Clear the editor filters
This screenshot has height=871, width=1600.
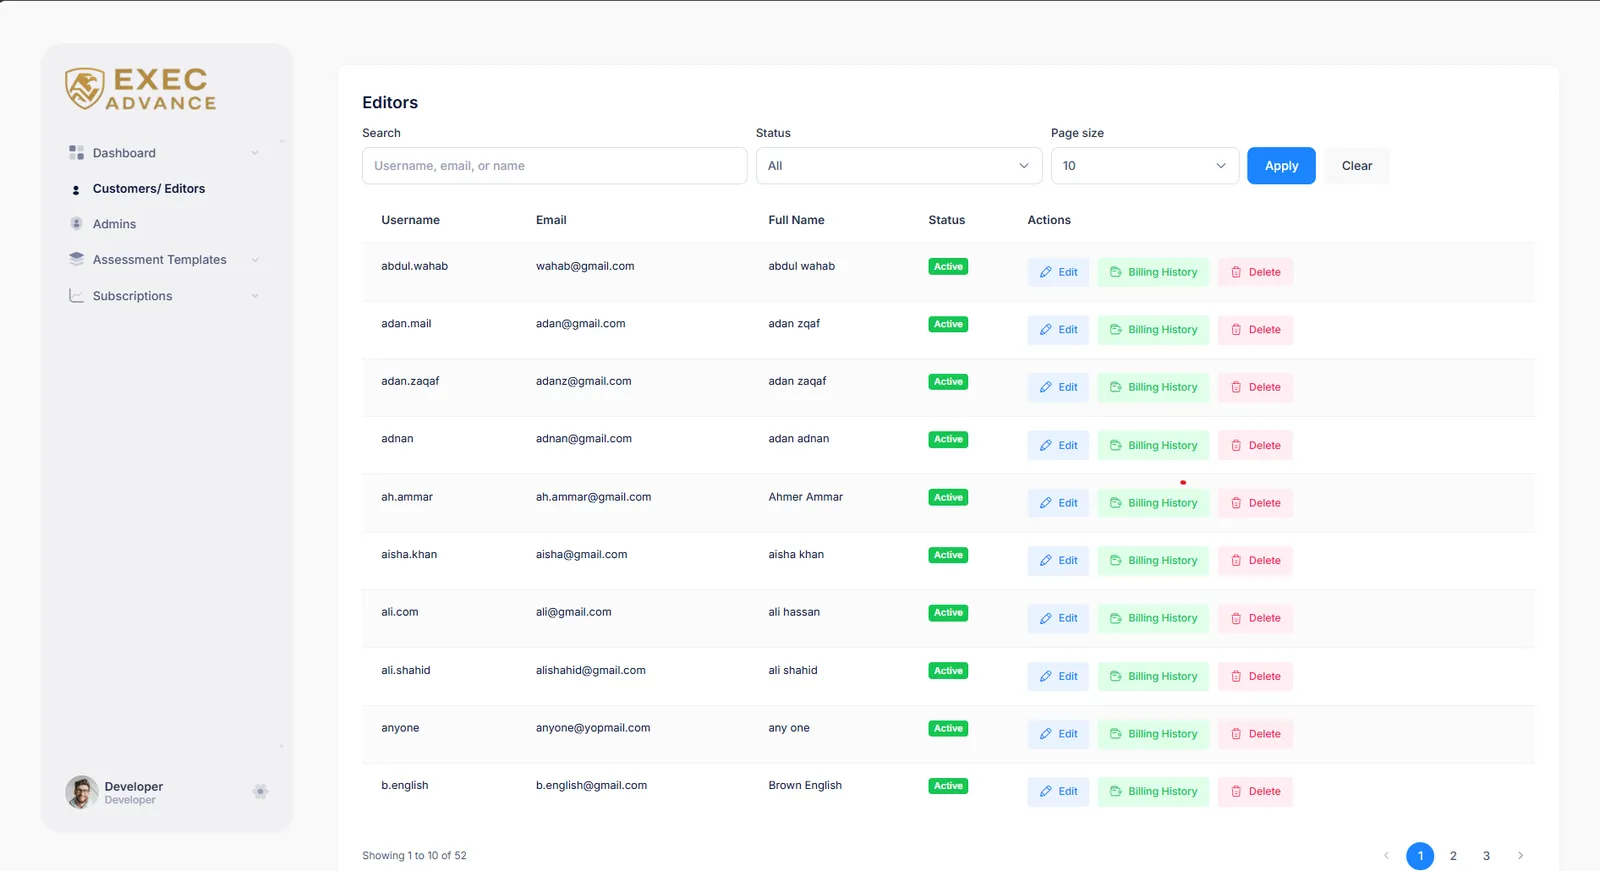coord(1357,166)
